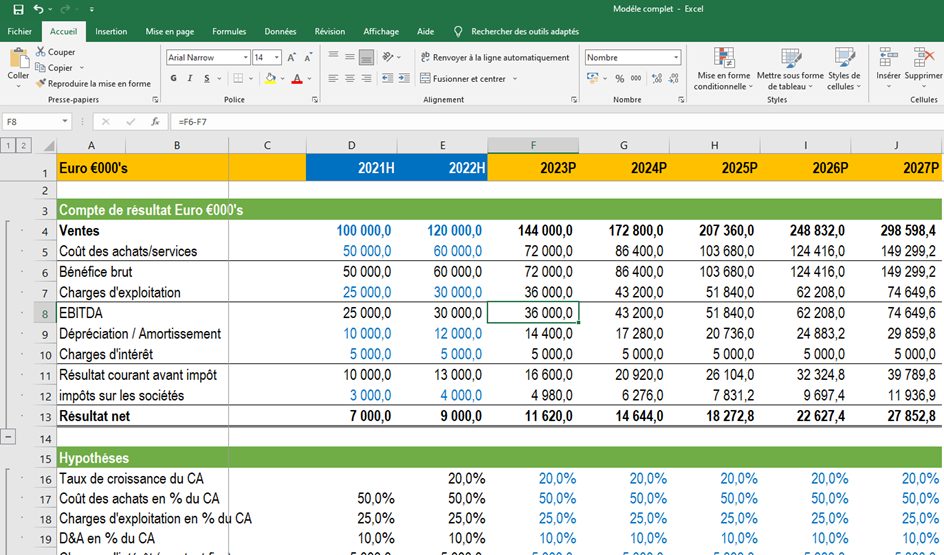Click the Couper (cut) scissors icon

[x=40, y=52]
